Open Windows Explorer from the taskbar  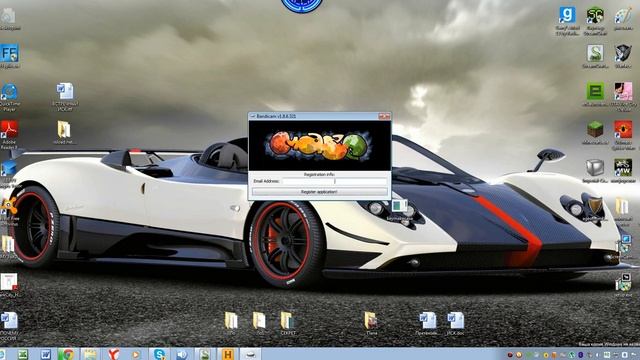click(90, 354)
